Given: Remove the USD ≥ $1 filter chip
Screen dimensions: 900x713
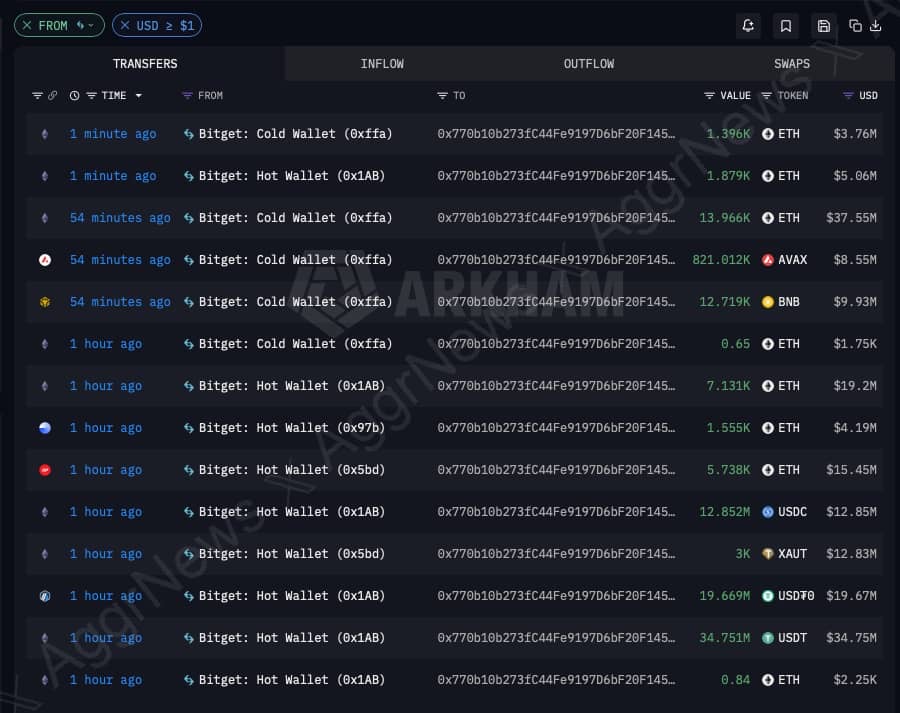Looking at the screenshot, I should coord(125,25).
